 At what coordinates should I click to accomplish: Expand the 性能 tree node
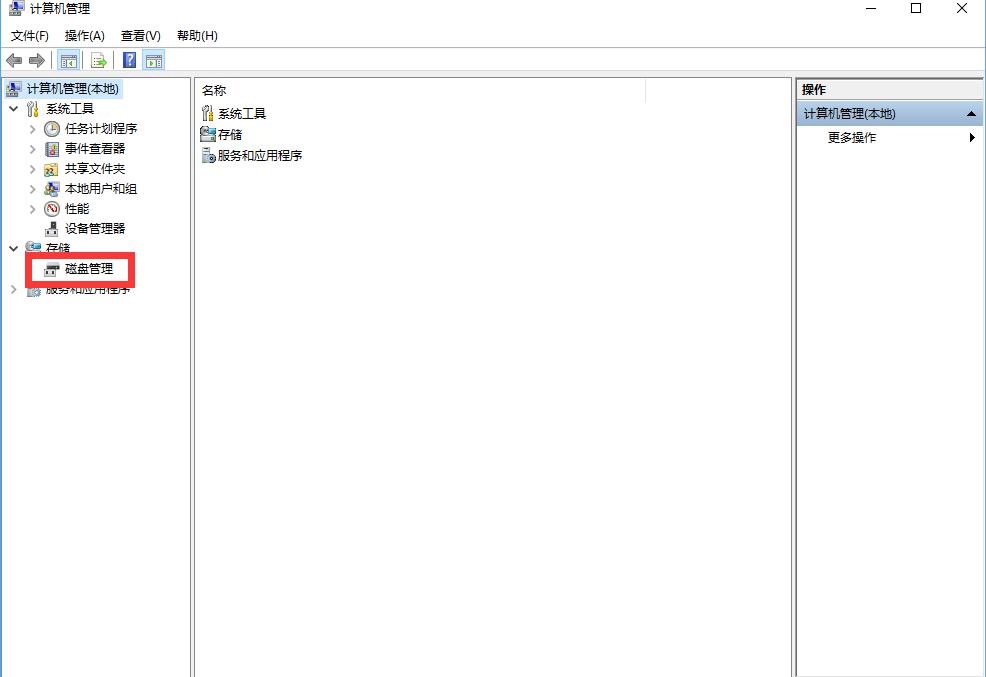tap(33, 209)
